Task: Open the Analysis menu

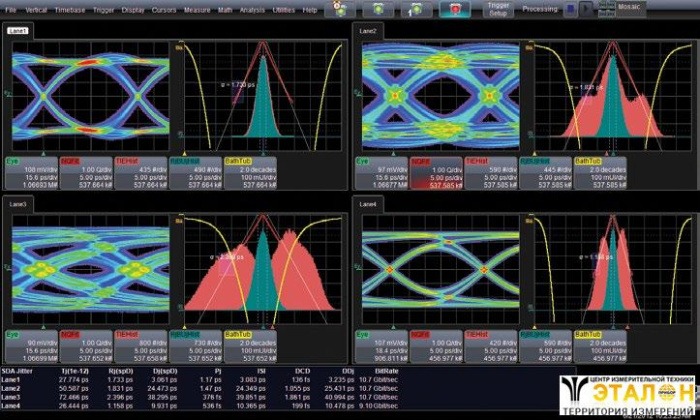Action: (x=252, y=9)
